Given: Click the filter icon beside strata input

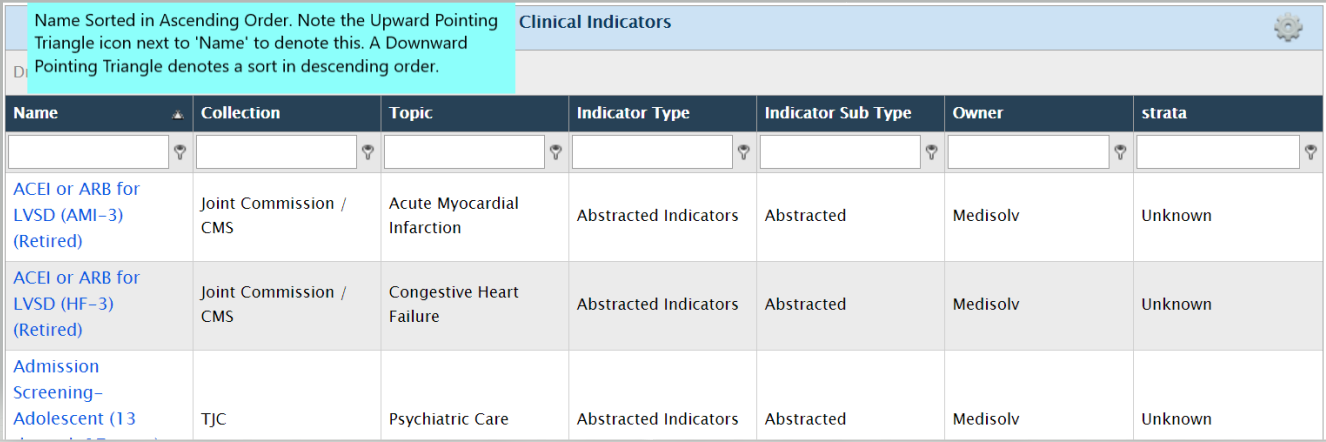Looking at the screenshot, I should (x=1311, y=152).
